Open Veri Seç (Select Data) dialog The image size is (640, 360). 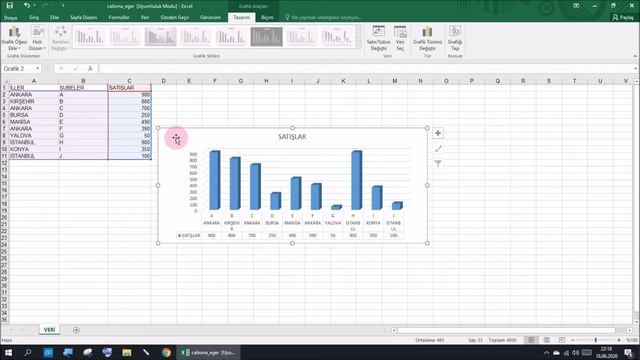coord(400,38)
